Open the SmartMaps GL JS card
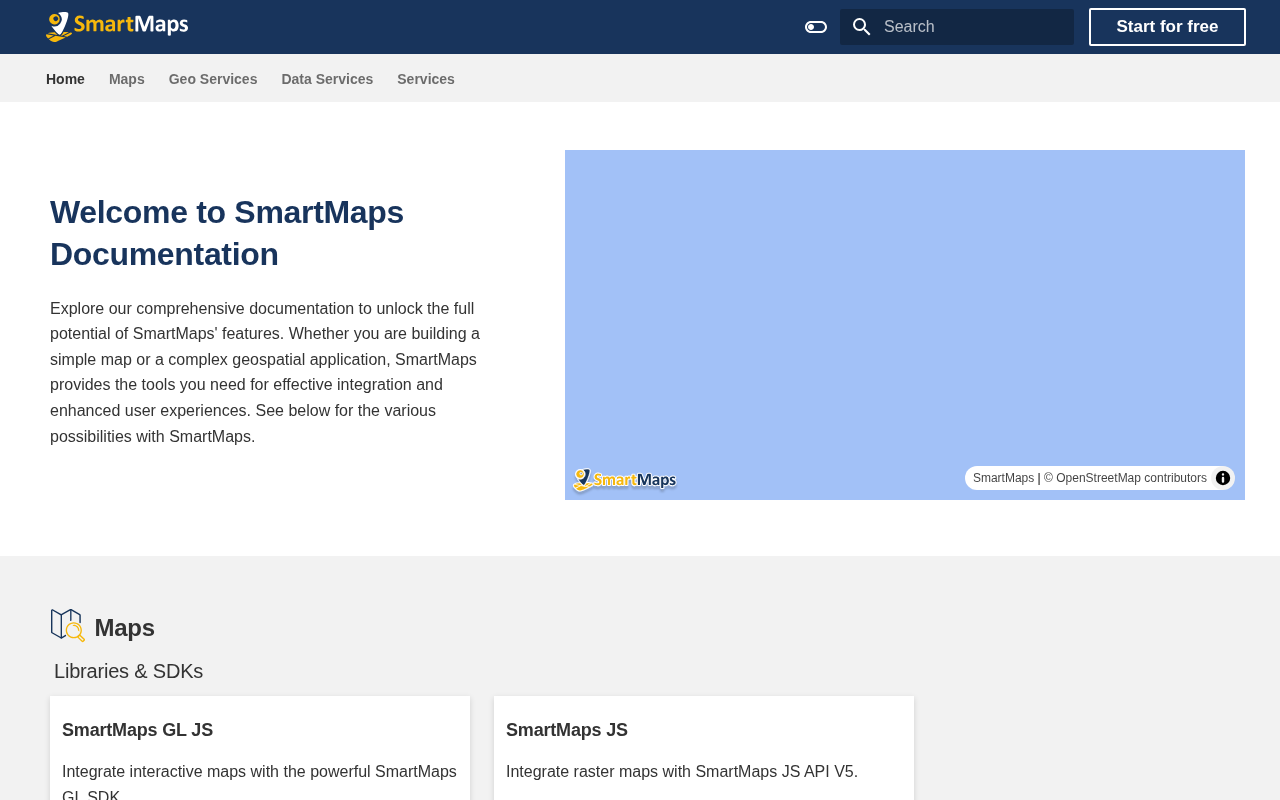 260,748
